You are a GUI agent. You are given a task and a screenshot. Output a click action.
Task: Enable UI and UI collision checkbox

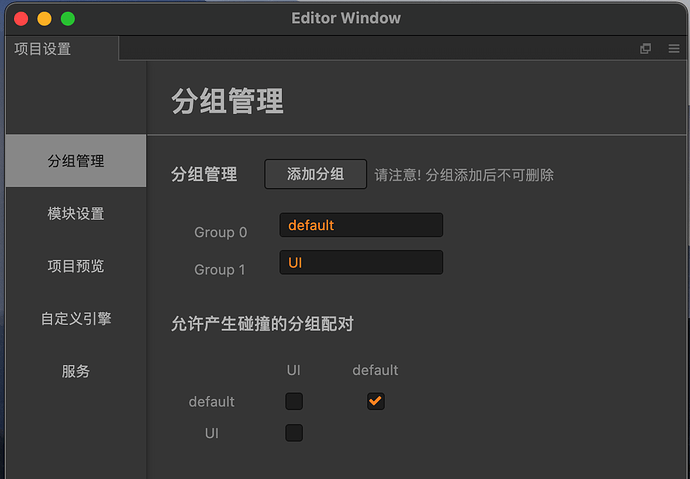click(294, 433)
